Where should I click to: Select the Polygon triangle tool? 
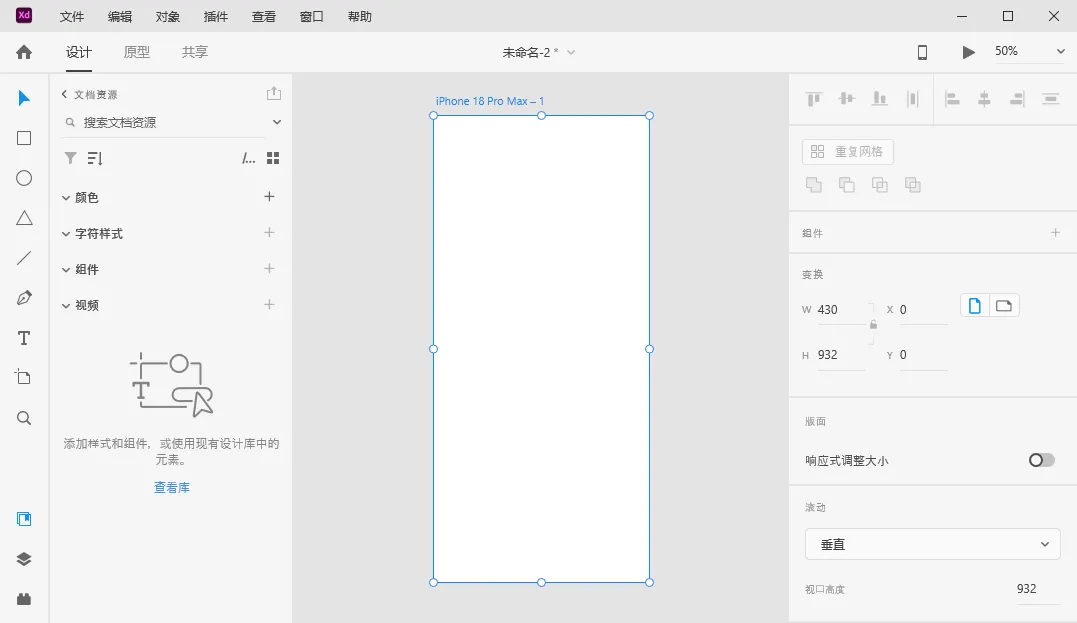pos(24,218)
